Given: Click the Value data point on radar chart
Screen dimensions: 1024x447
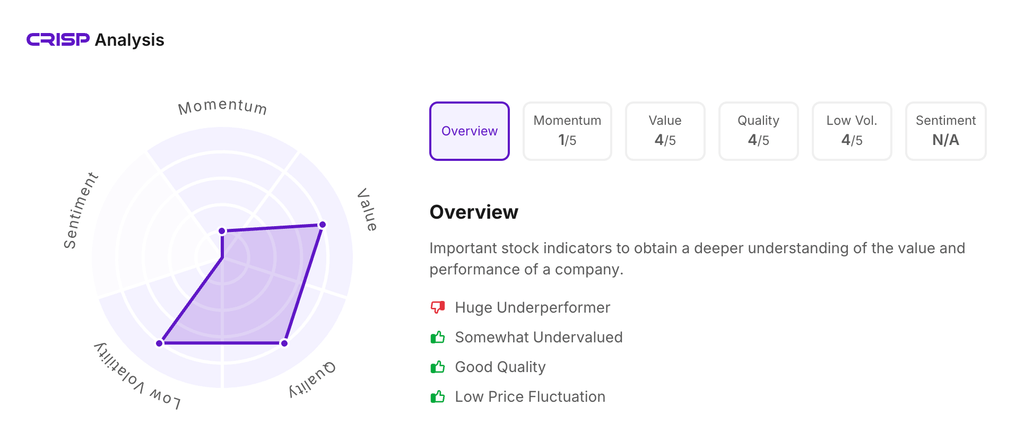Looking at the screenshot, I should [322, 225].
